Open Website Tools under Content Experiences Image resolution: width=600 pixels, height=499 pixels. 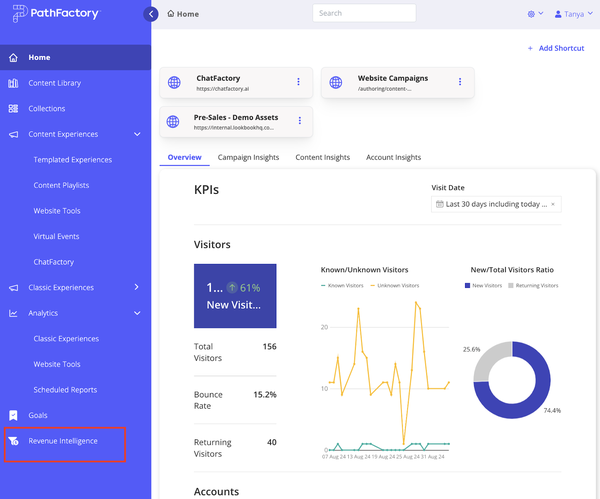coord(57,211)
